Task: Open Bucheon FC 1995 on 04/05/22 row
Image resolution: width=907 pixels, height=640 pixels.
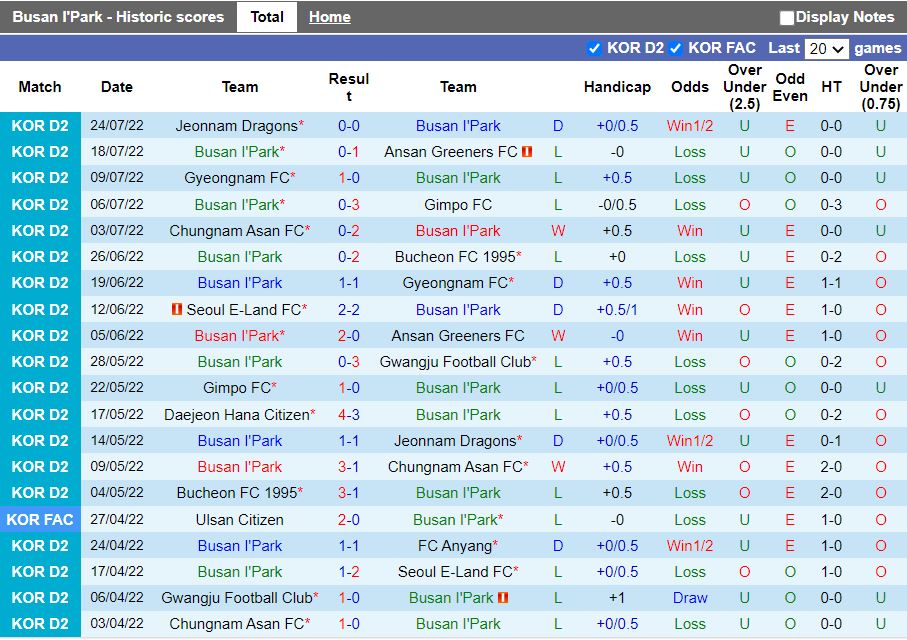Action: pos(237,493)
